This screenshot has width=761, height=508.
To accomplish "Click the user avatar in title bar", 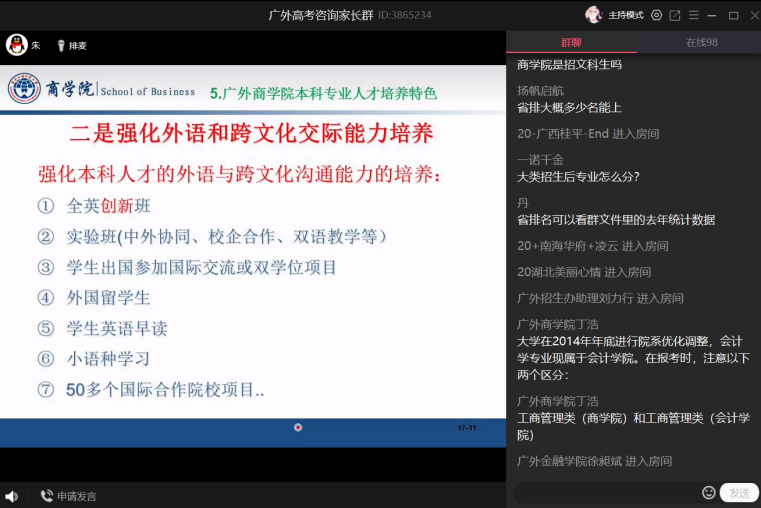I will 593,15.
